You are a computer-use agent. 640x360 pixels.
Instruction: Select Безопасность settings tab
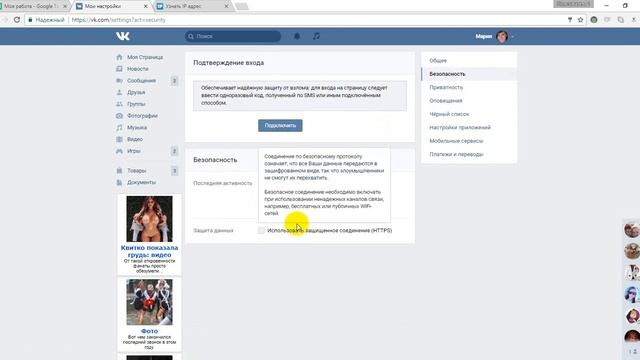pos(469,74)
